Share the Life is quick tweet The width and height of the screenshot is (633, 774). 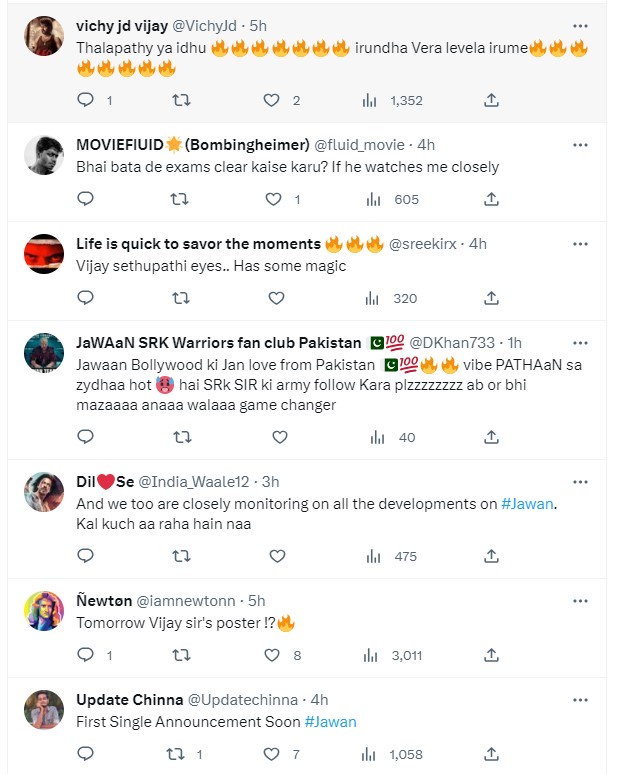pyautogui.click(x=491, y=298)
